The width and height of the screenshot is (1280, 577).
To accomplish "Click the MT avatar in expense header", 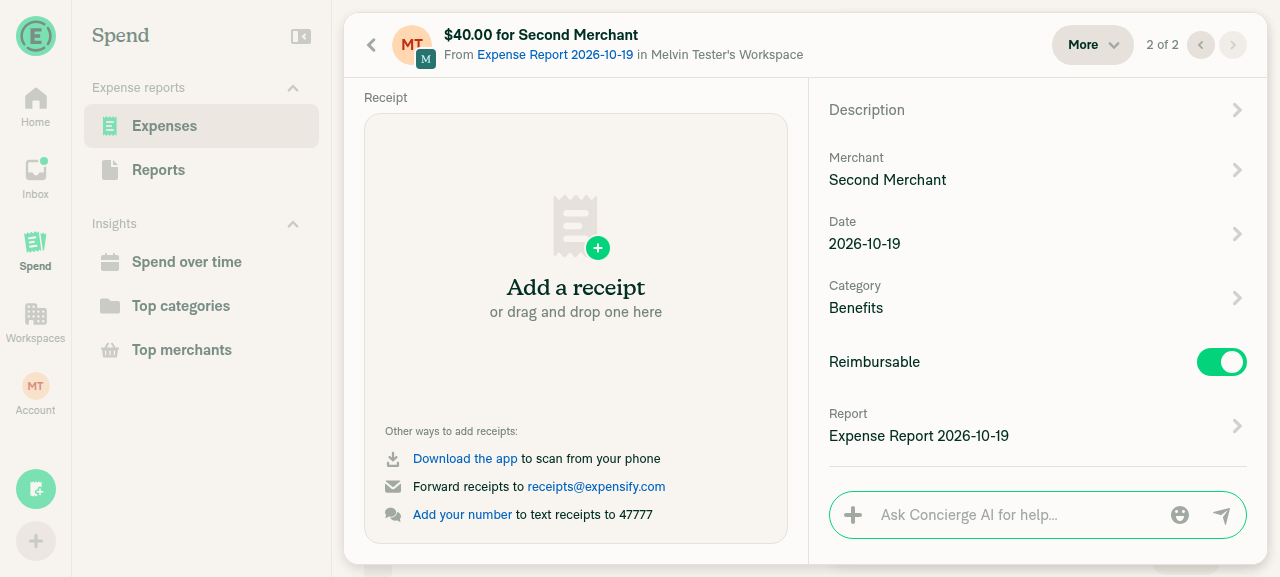I will coord(412,45).
